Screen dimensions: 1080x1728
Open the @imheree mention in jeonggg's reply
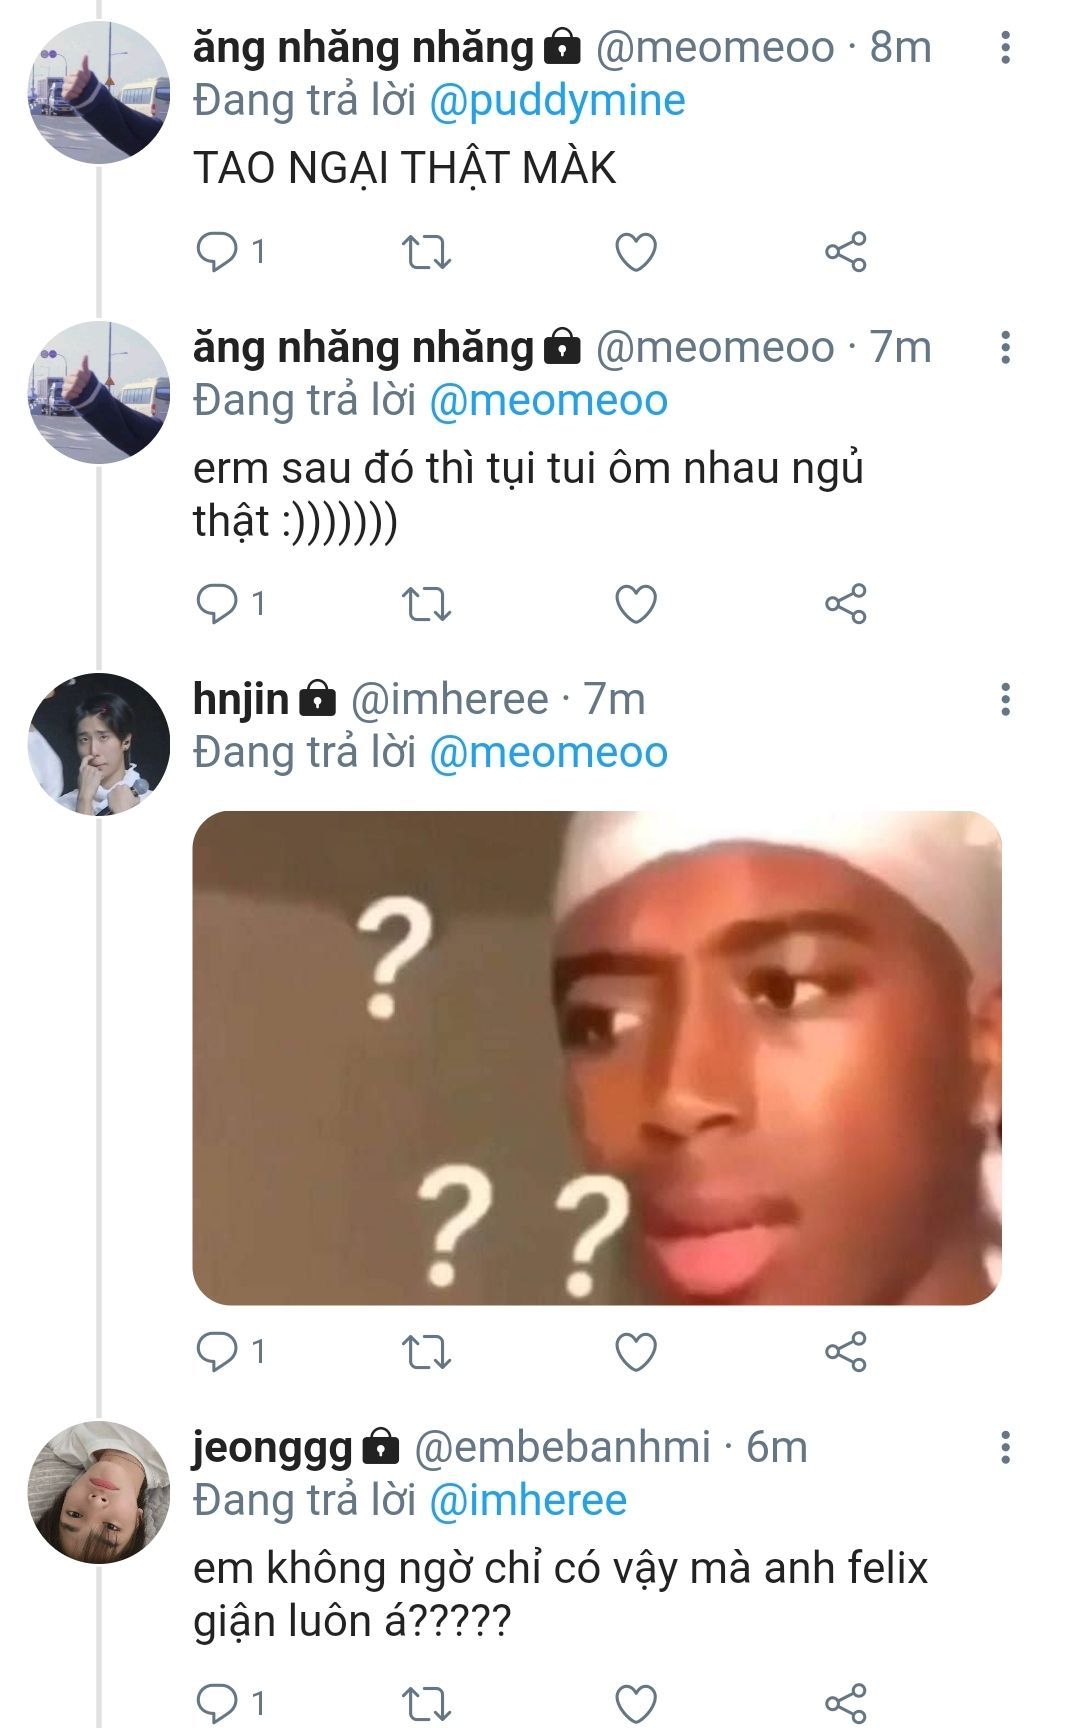tap(527, 1501)
